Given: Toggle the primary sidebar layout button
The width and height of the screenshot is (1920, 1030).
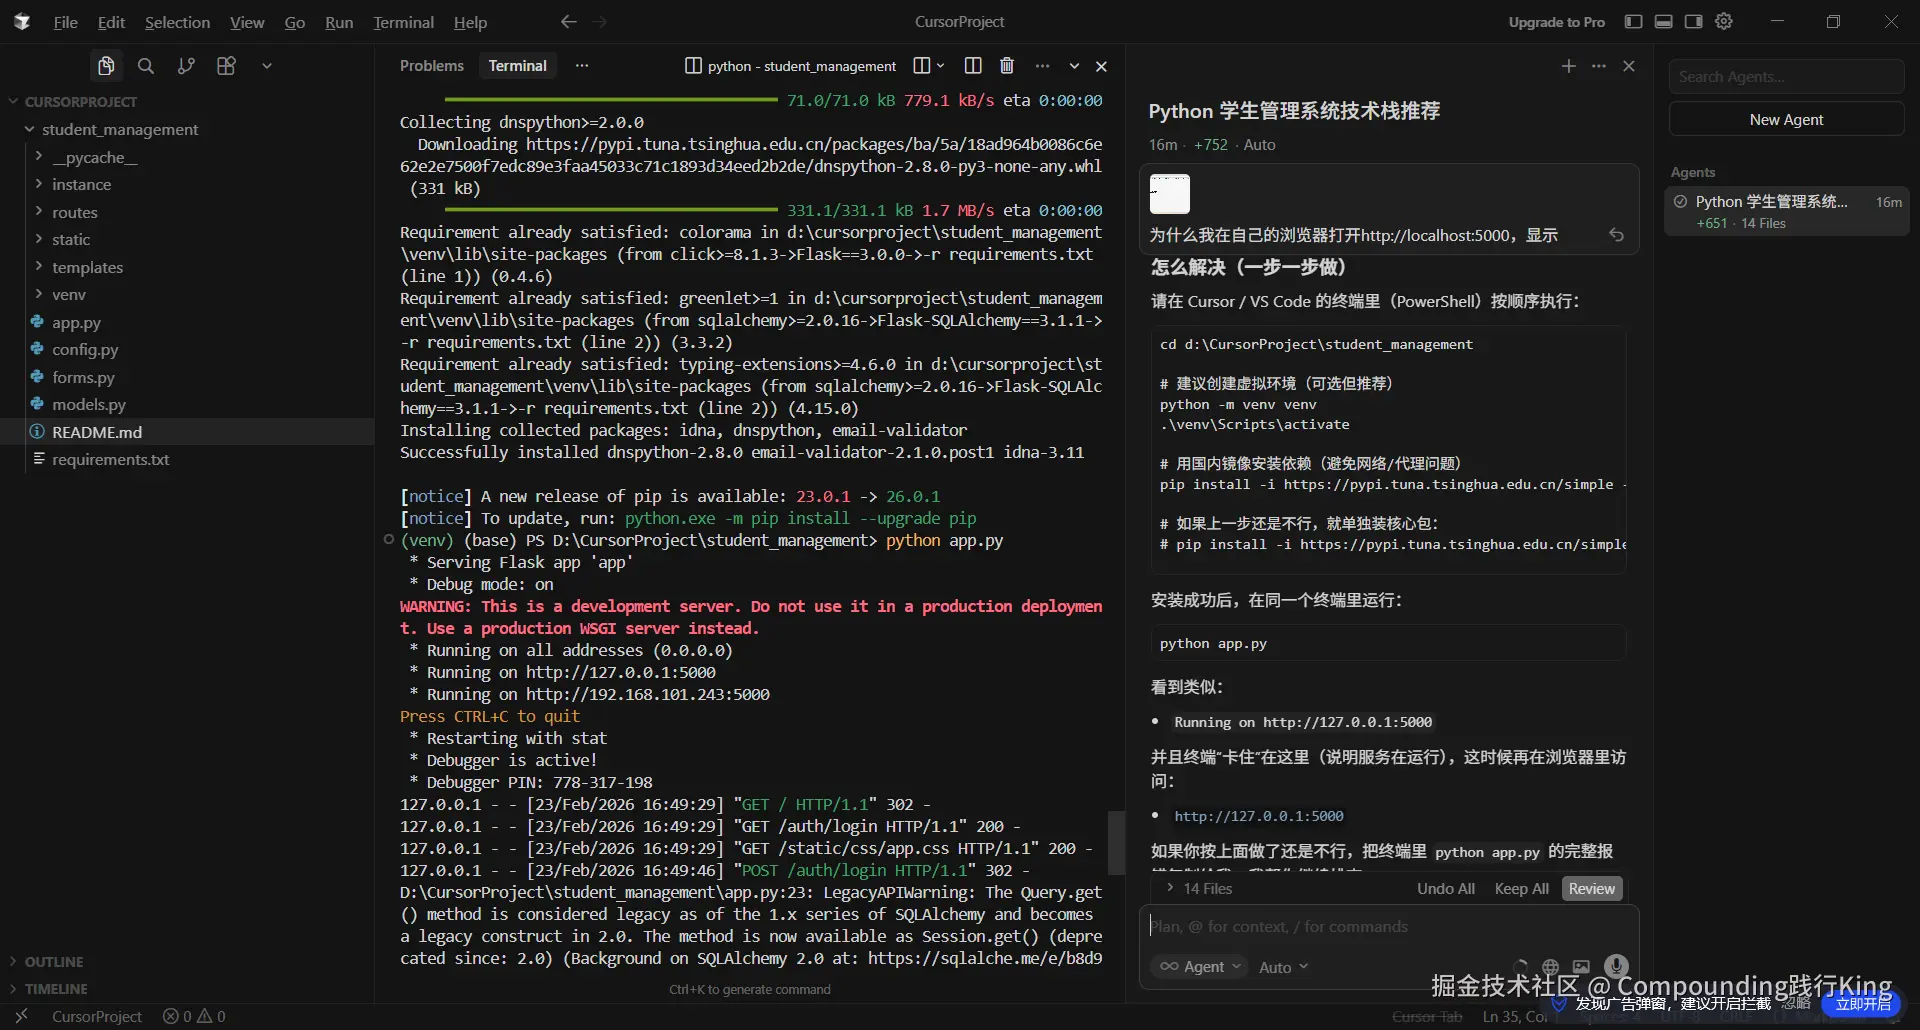Looking at the screenshot, I should pyautogui.click(x=1633, y=21).
